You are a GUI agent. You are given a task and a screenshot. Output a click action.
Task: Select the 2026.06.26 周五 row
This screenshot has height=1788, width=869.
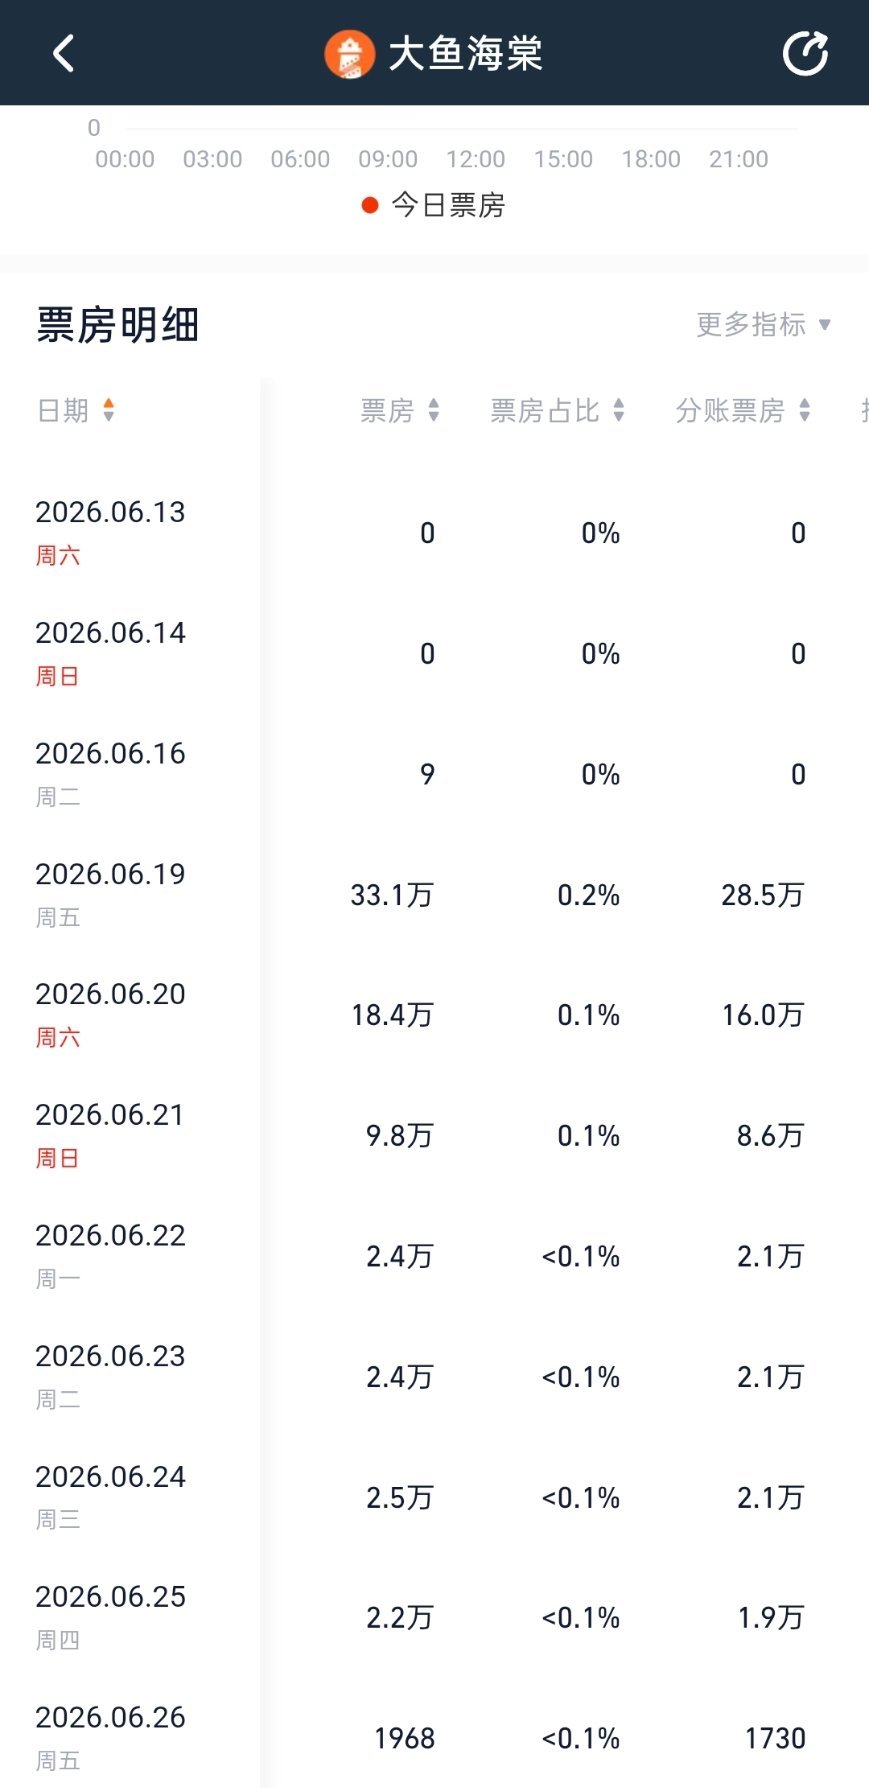pos(434,1738)
